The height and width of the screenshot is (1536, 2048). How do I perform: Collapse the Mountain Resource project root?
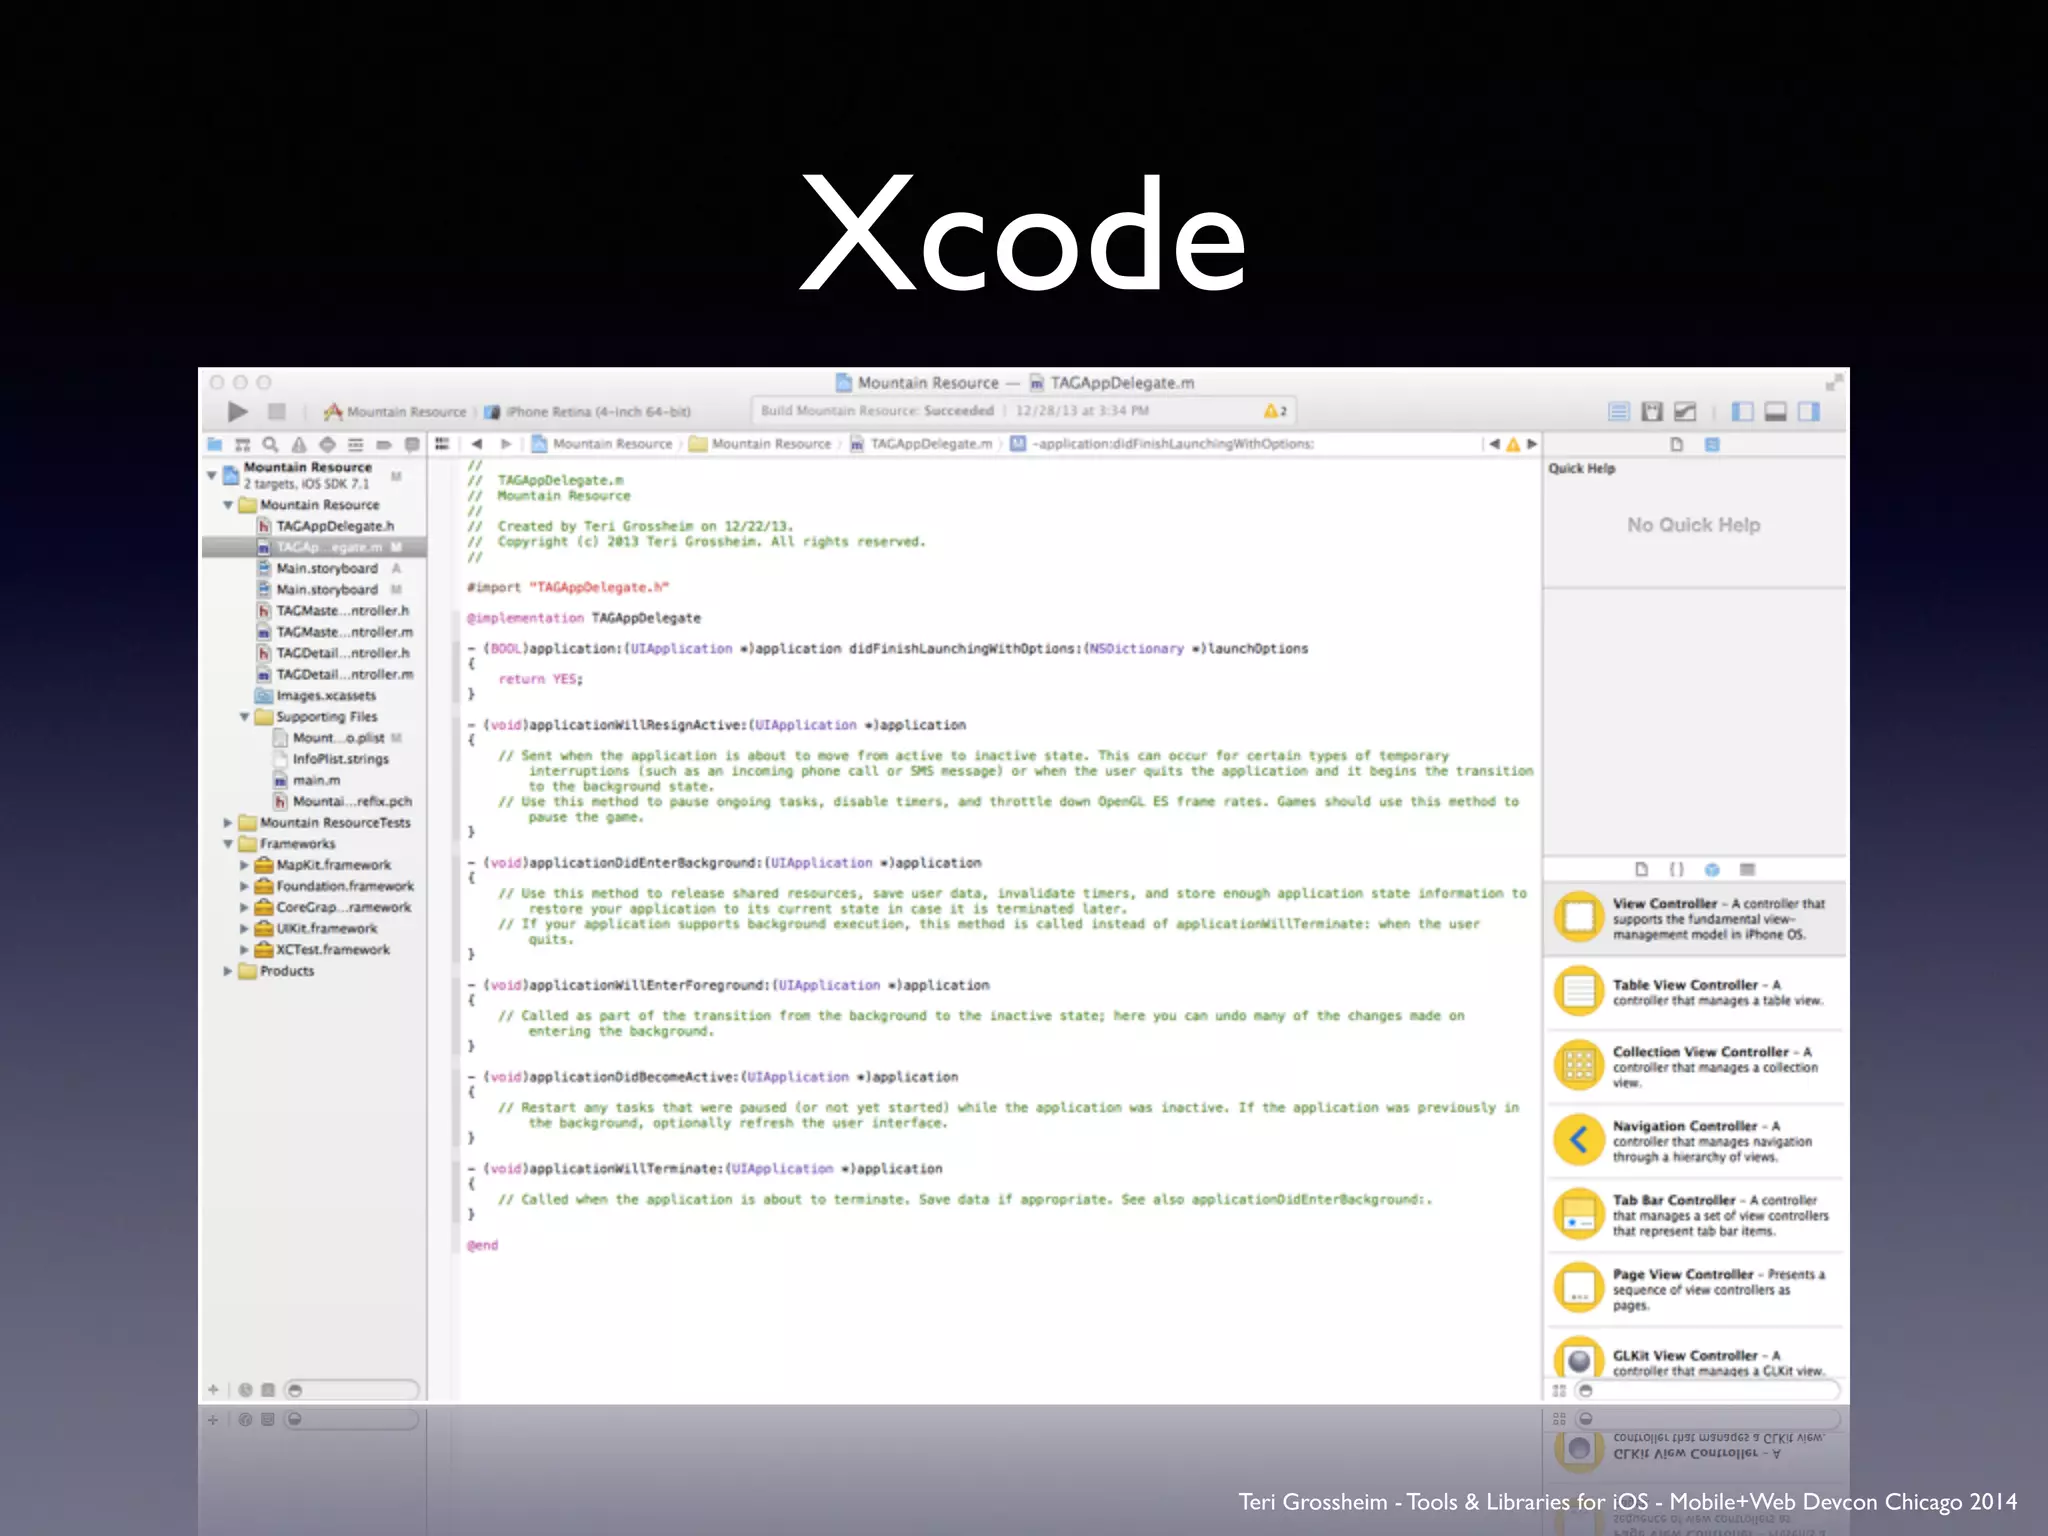click(x=212, y=475)
